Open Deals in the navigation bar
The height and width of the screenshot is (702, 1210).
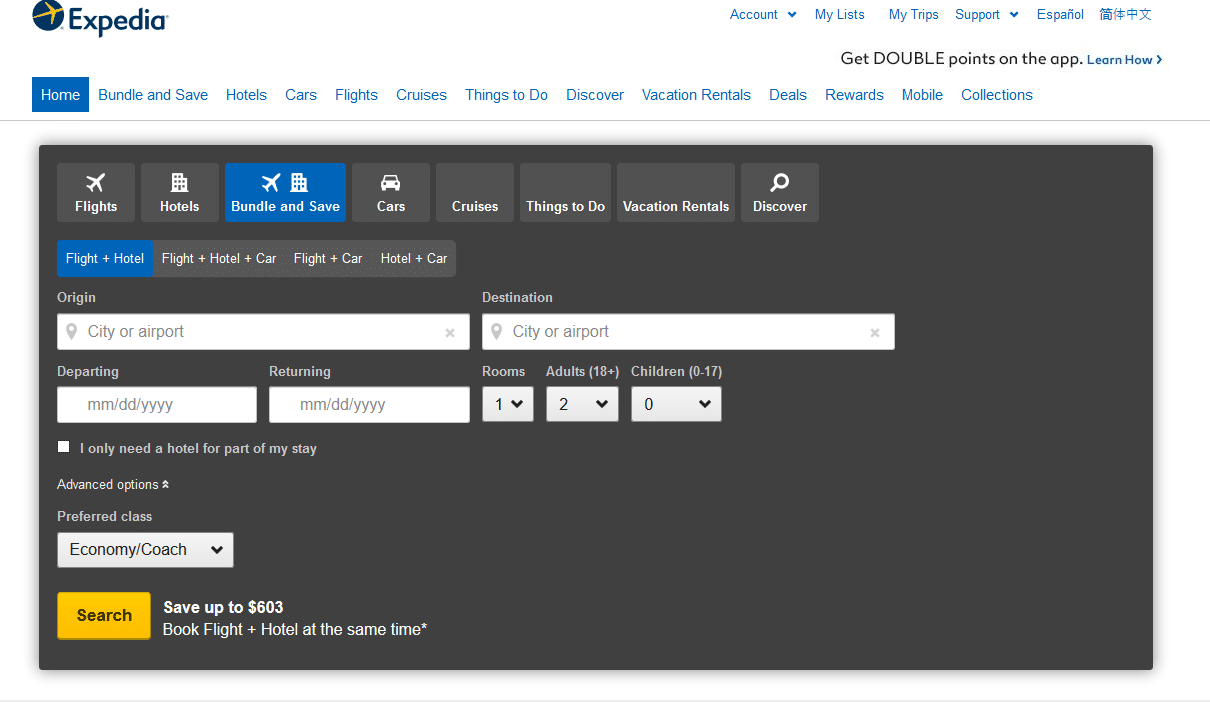(x=788, y=95)
